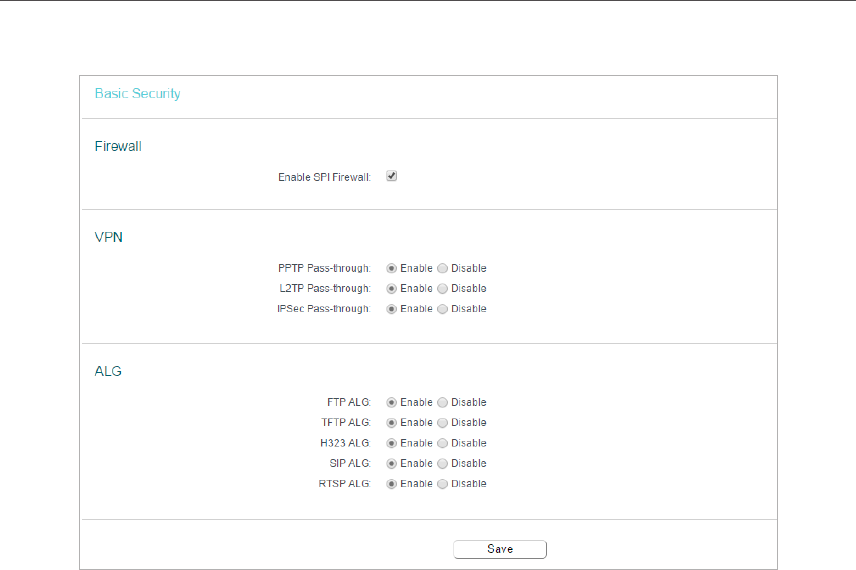Select Disable for H323 ALG
Image resolution: width=856 pixels, height=570 pixels.
pyautogui.click(x=443, y=443)
